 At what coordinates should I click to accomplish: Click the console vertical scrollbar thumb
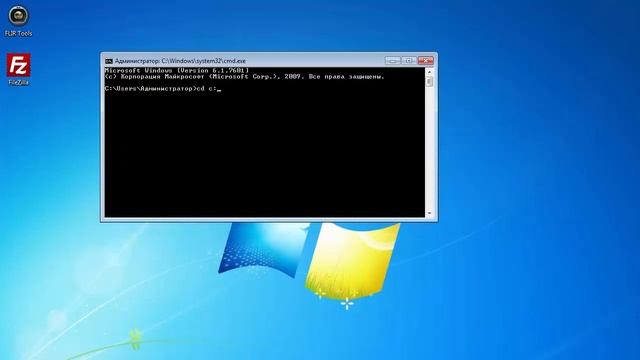point(429,82)
